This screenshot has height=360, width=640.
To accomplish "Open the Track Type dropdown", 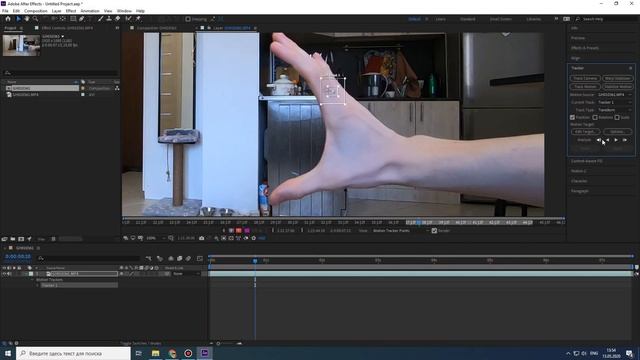I will (x=615, y=110).
